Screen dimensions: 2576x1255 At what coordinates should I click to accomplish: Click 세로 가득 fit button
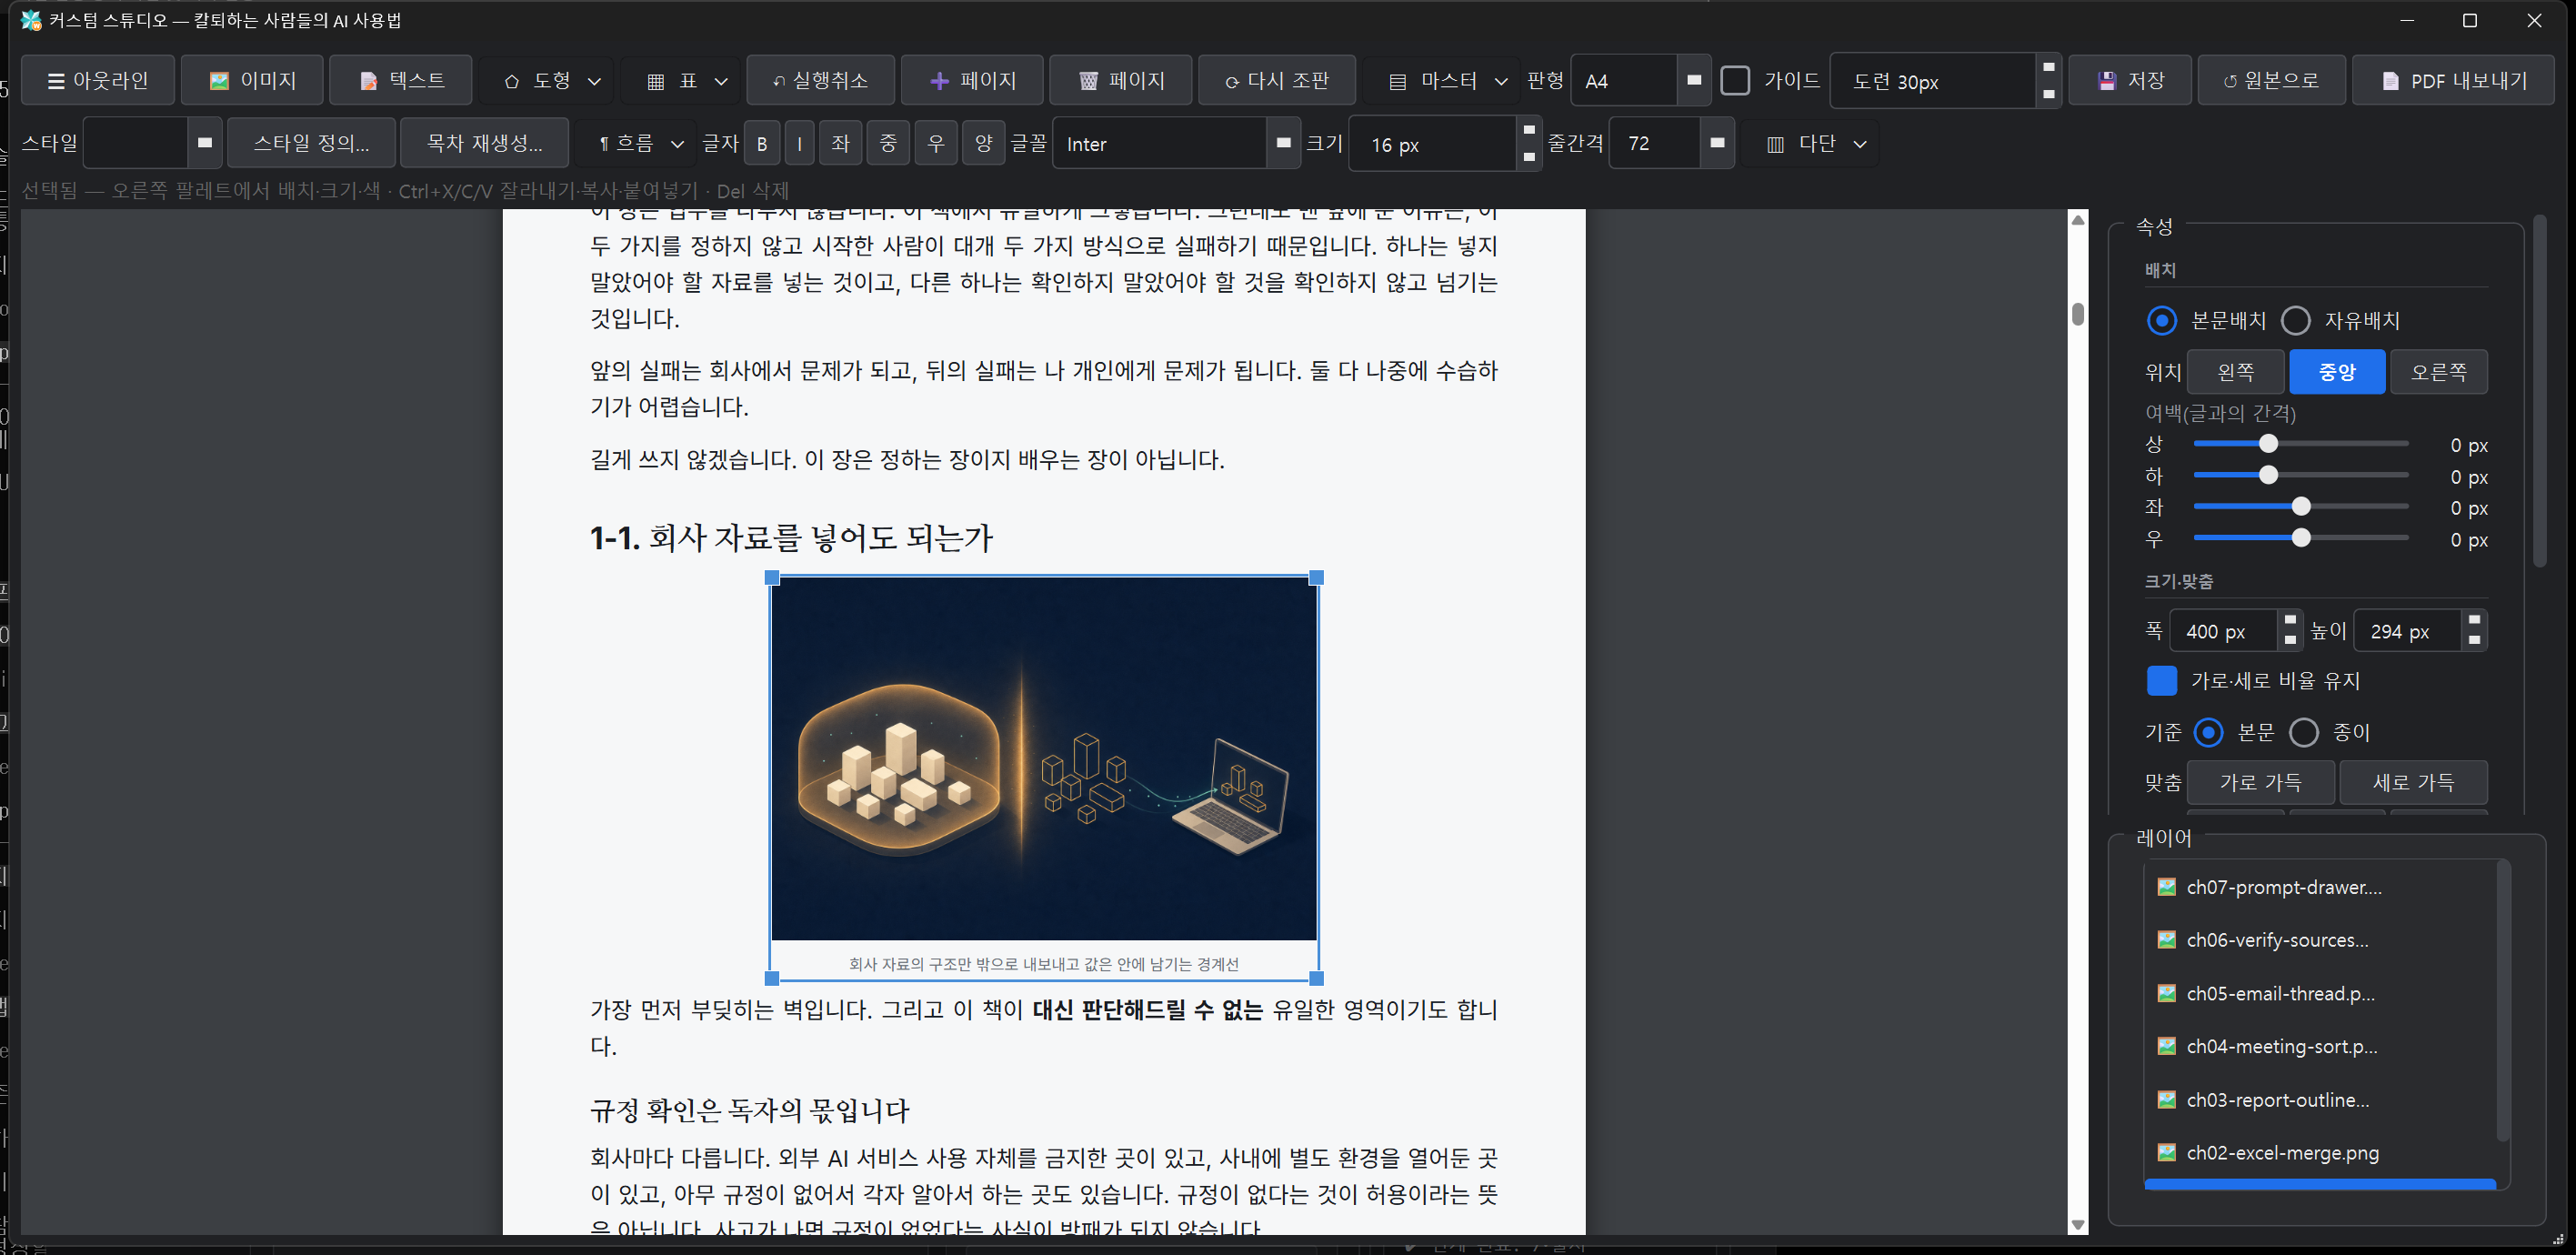(x=2414, y=782)
